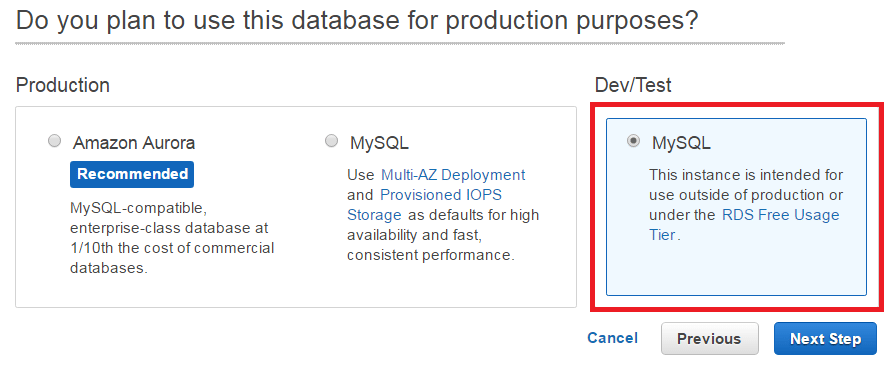Select the Dev/Test MySQL radio button
Screen dimensions: 892x365
[x=633, y=141]
